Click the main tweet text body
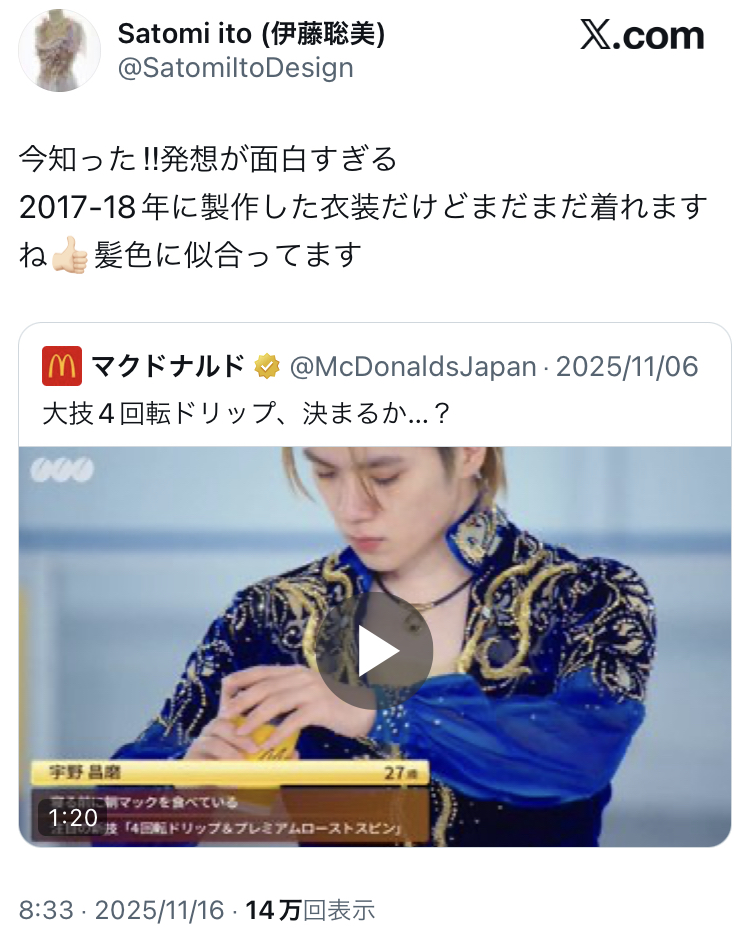The width and height of the screenshot is (750, 932). coord(363,207)
